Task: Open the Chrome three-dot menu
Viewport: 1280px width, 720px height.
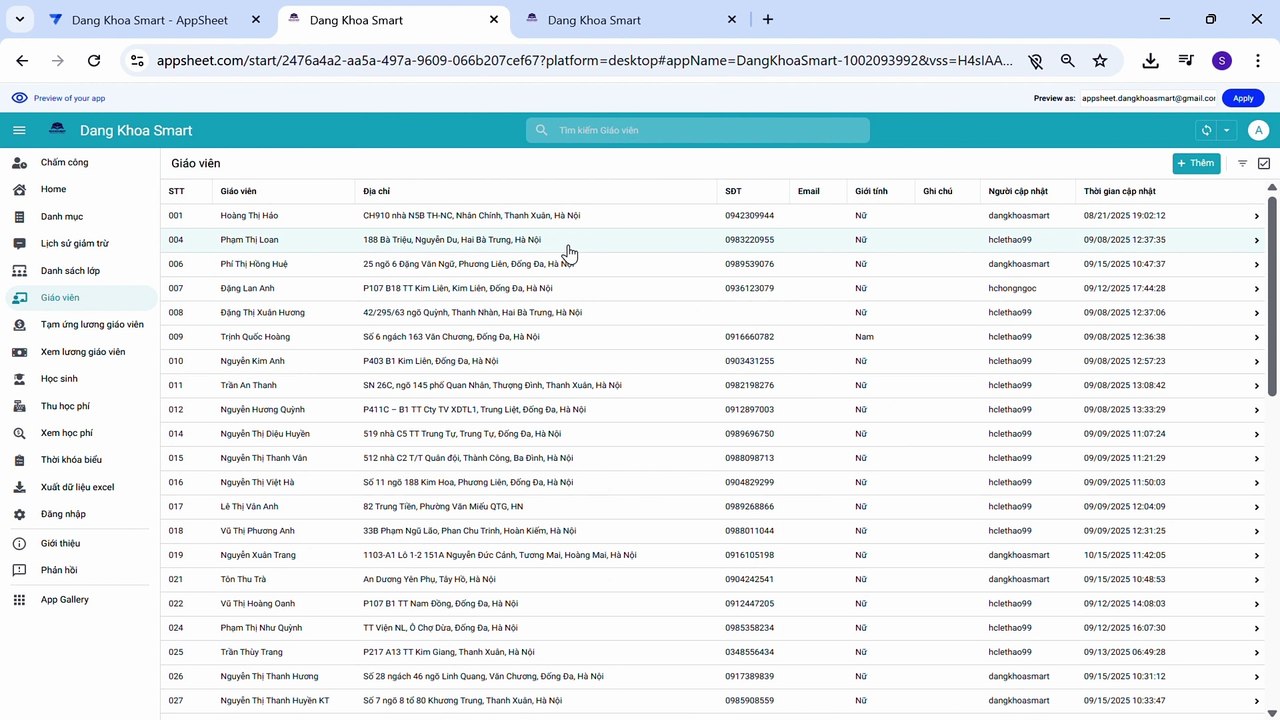Action: pos(1257,60)
